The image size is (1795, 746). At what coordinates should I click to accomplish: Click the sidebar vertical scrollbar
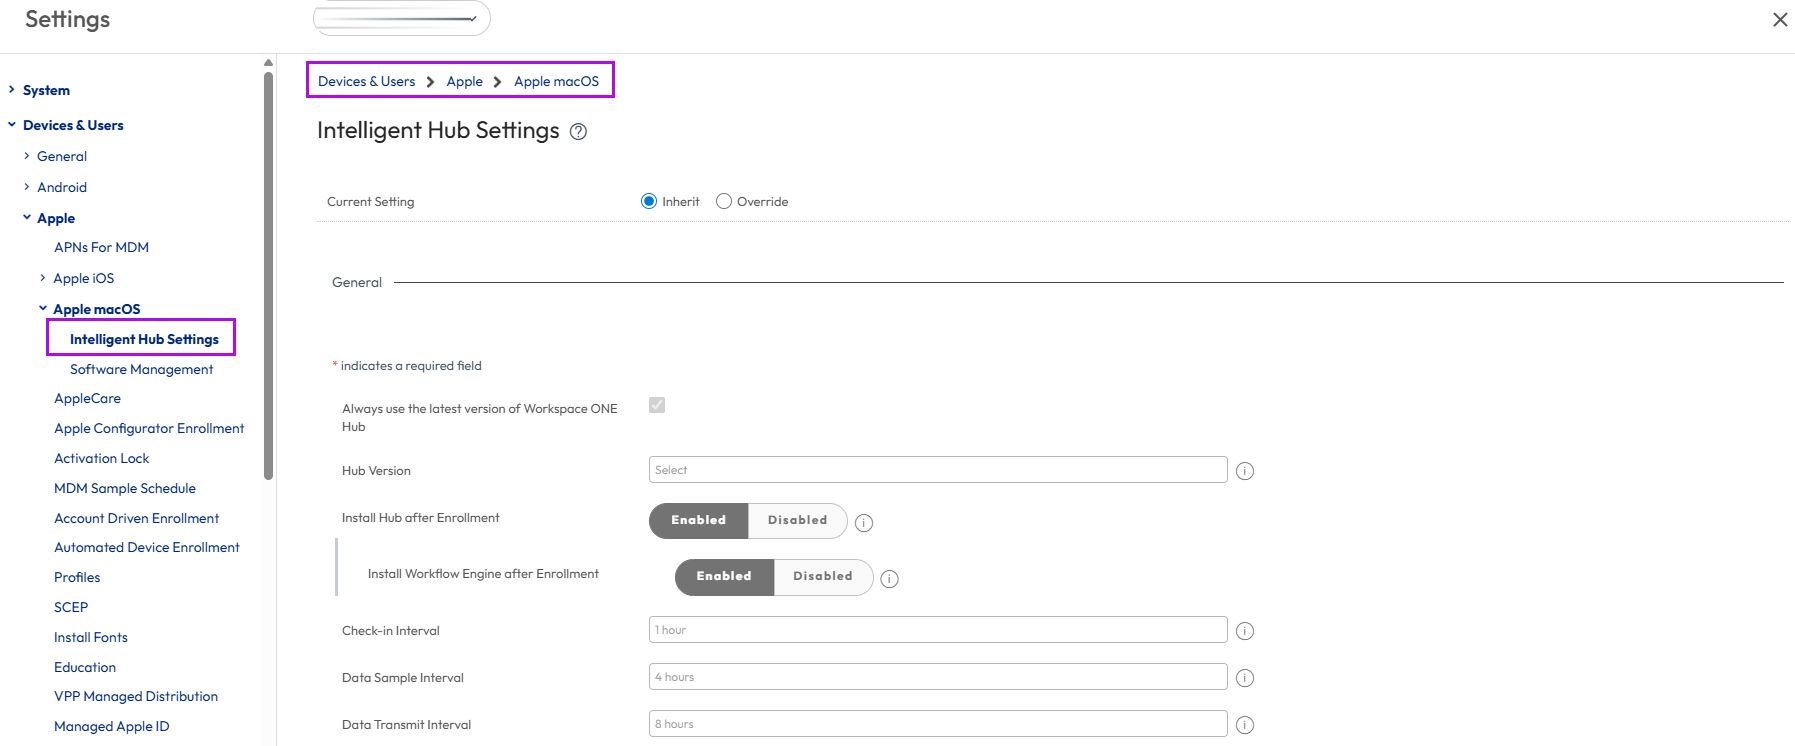pos(268,275)
